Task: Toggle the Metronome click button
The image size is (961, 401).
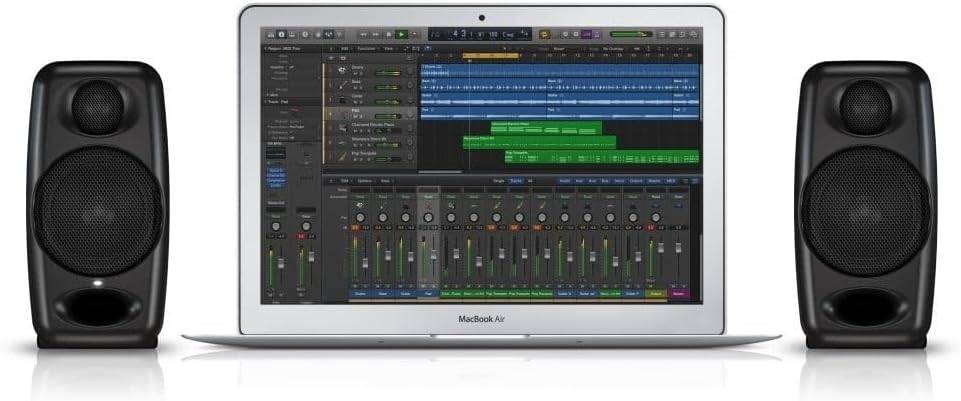Action: (596, 35)
